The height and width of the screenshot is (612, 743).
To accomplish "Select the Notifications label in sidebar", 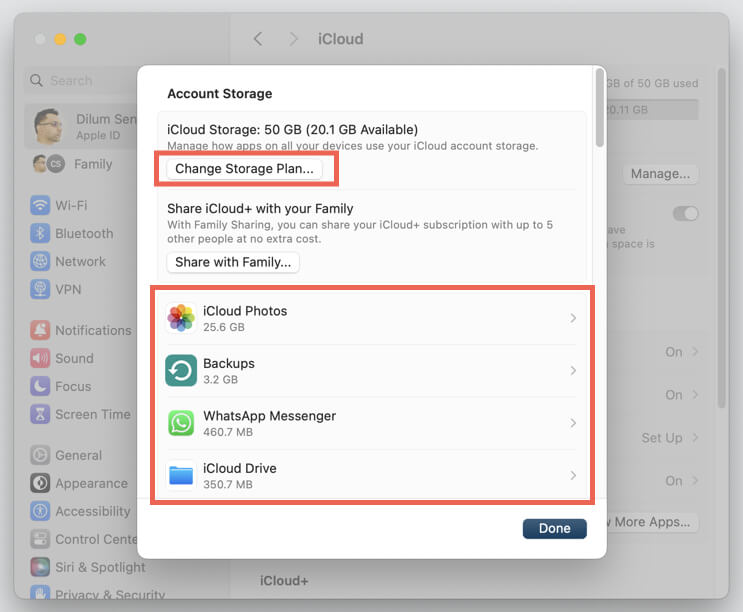I will click(93, 330).
